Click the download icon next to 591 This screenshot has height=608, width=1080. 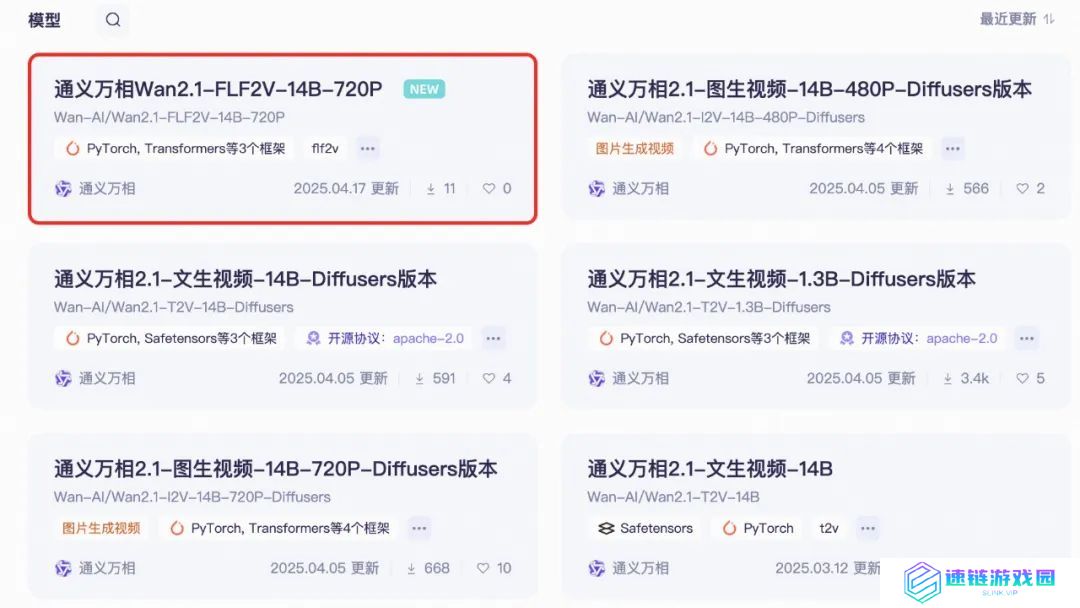pyautogui.click(x=419, y=379)
